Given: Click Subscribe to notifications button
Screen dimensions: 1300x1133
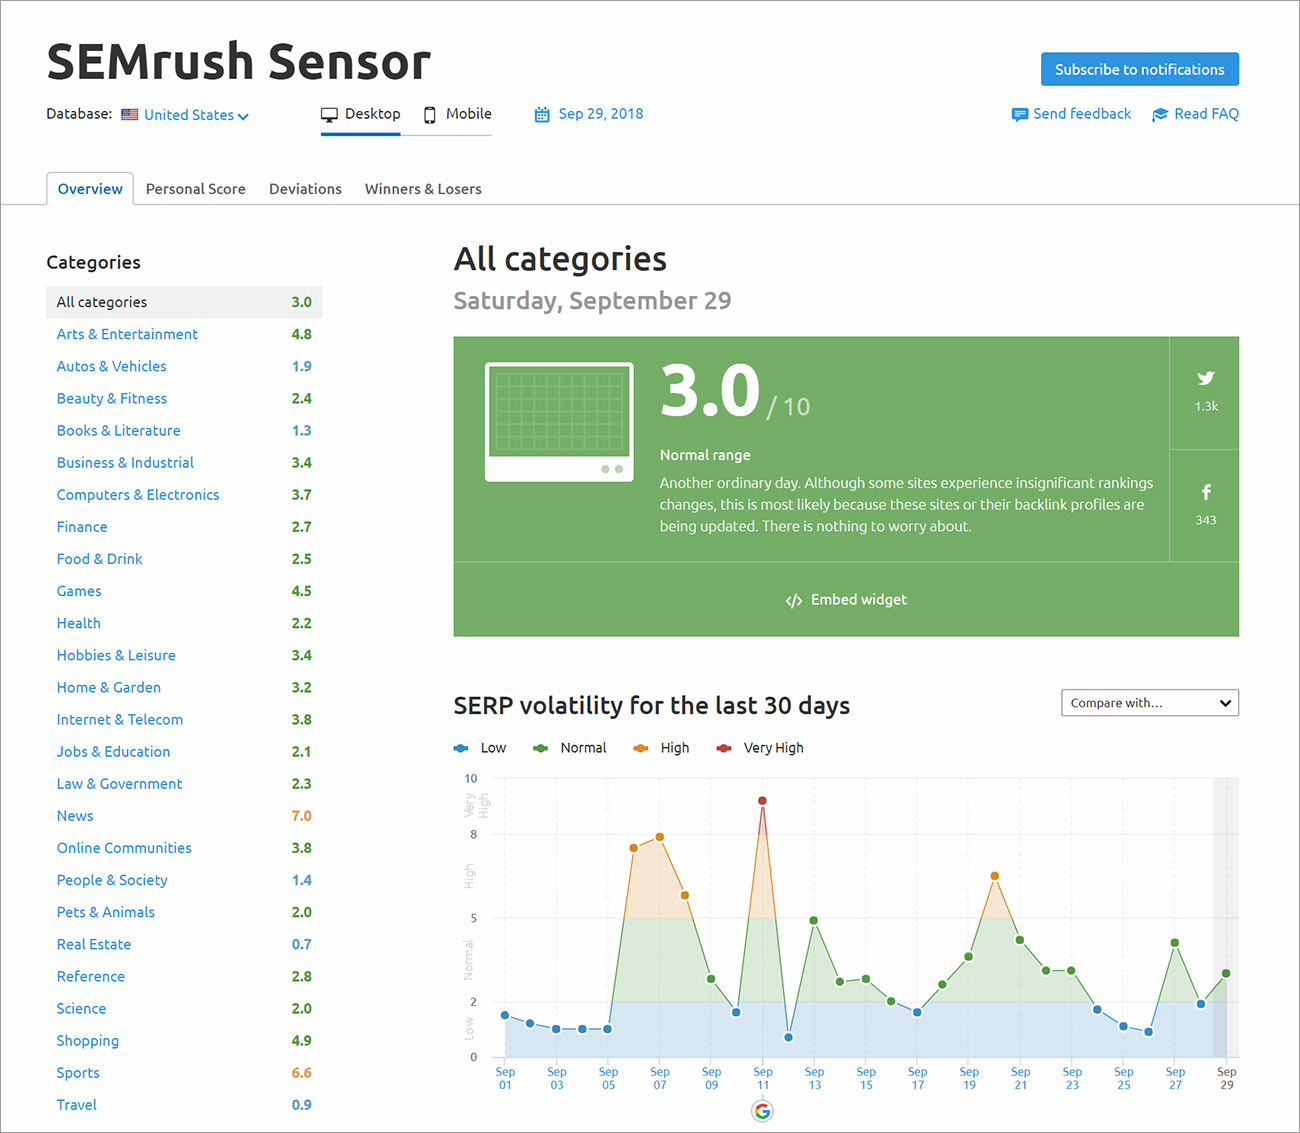Looking at the screenshot, I should point(1140,69).
